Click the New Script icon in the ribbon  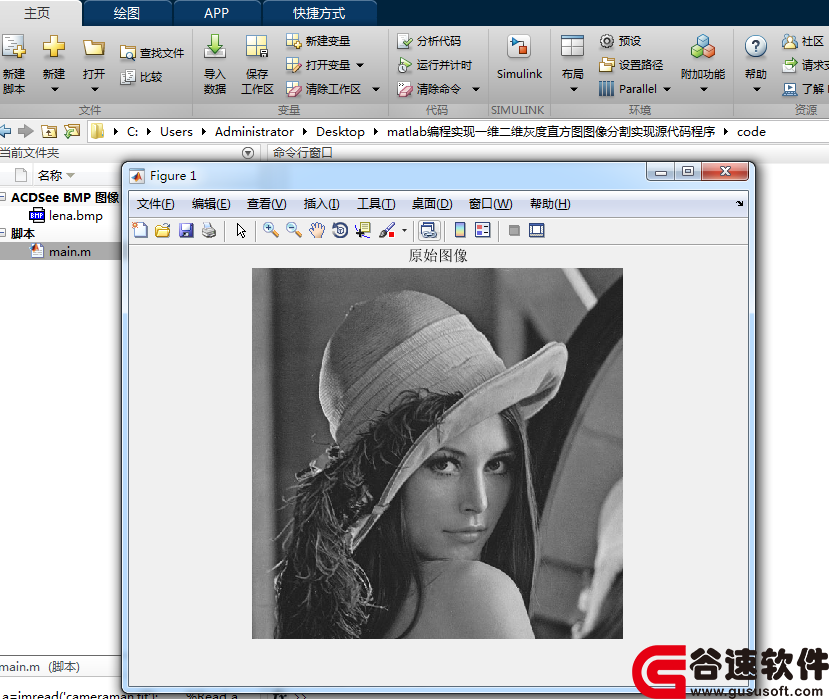14,47
